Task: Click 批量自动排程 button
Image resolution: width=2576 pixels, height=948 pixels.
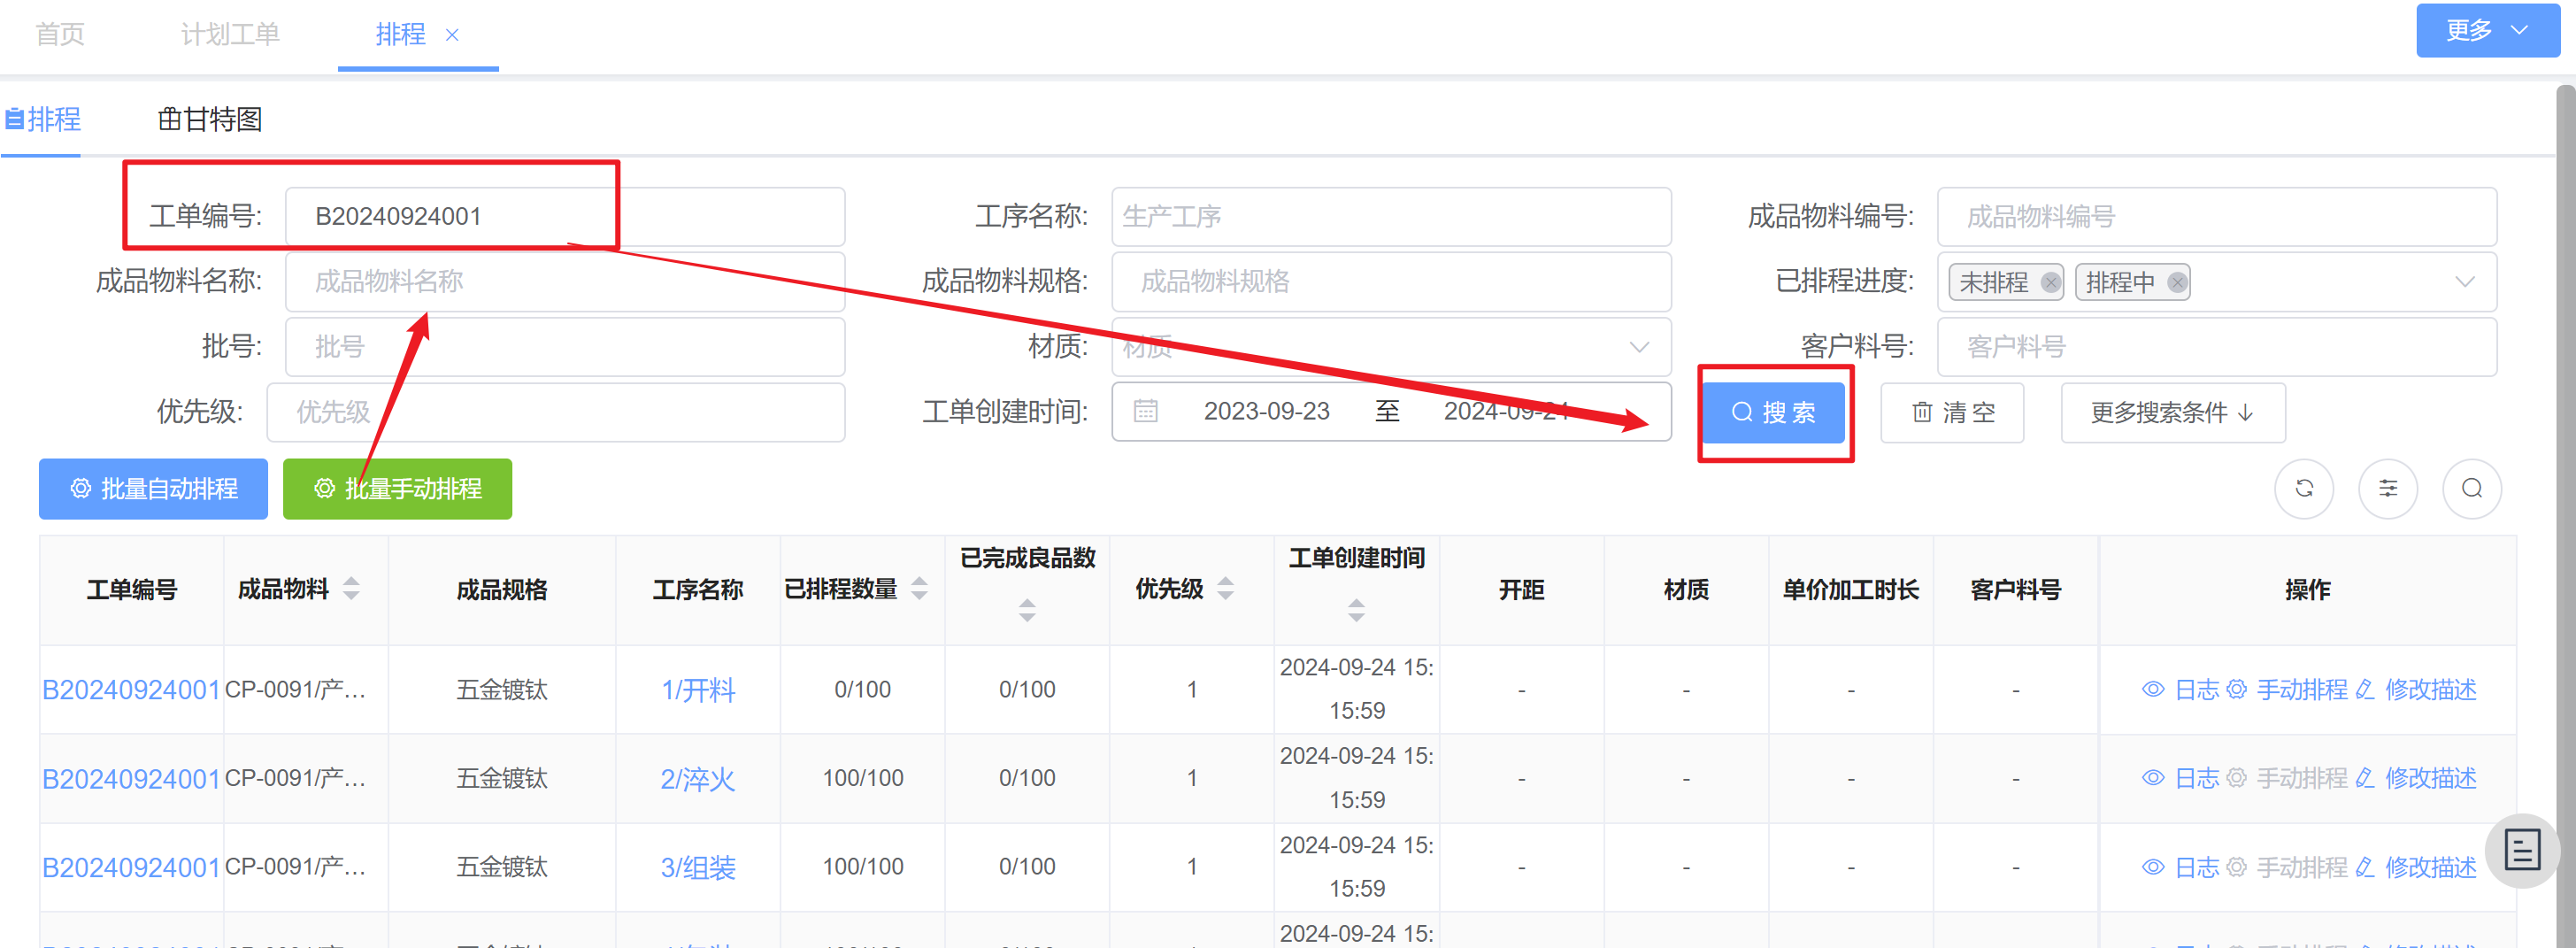Action: tap(153, 488)
